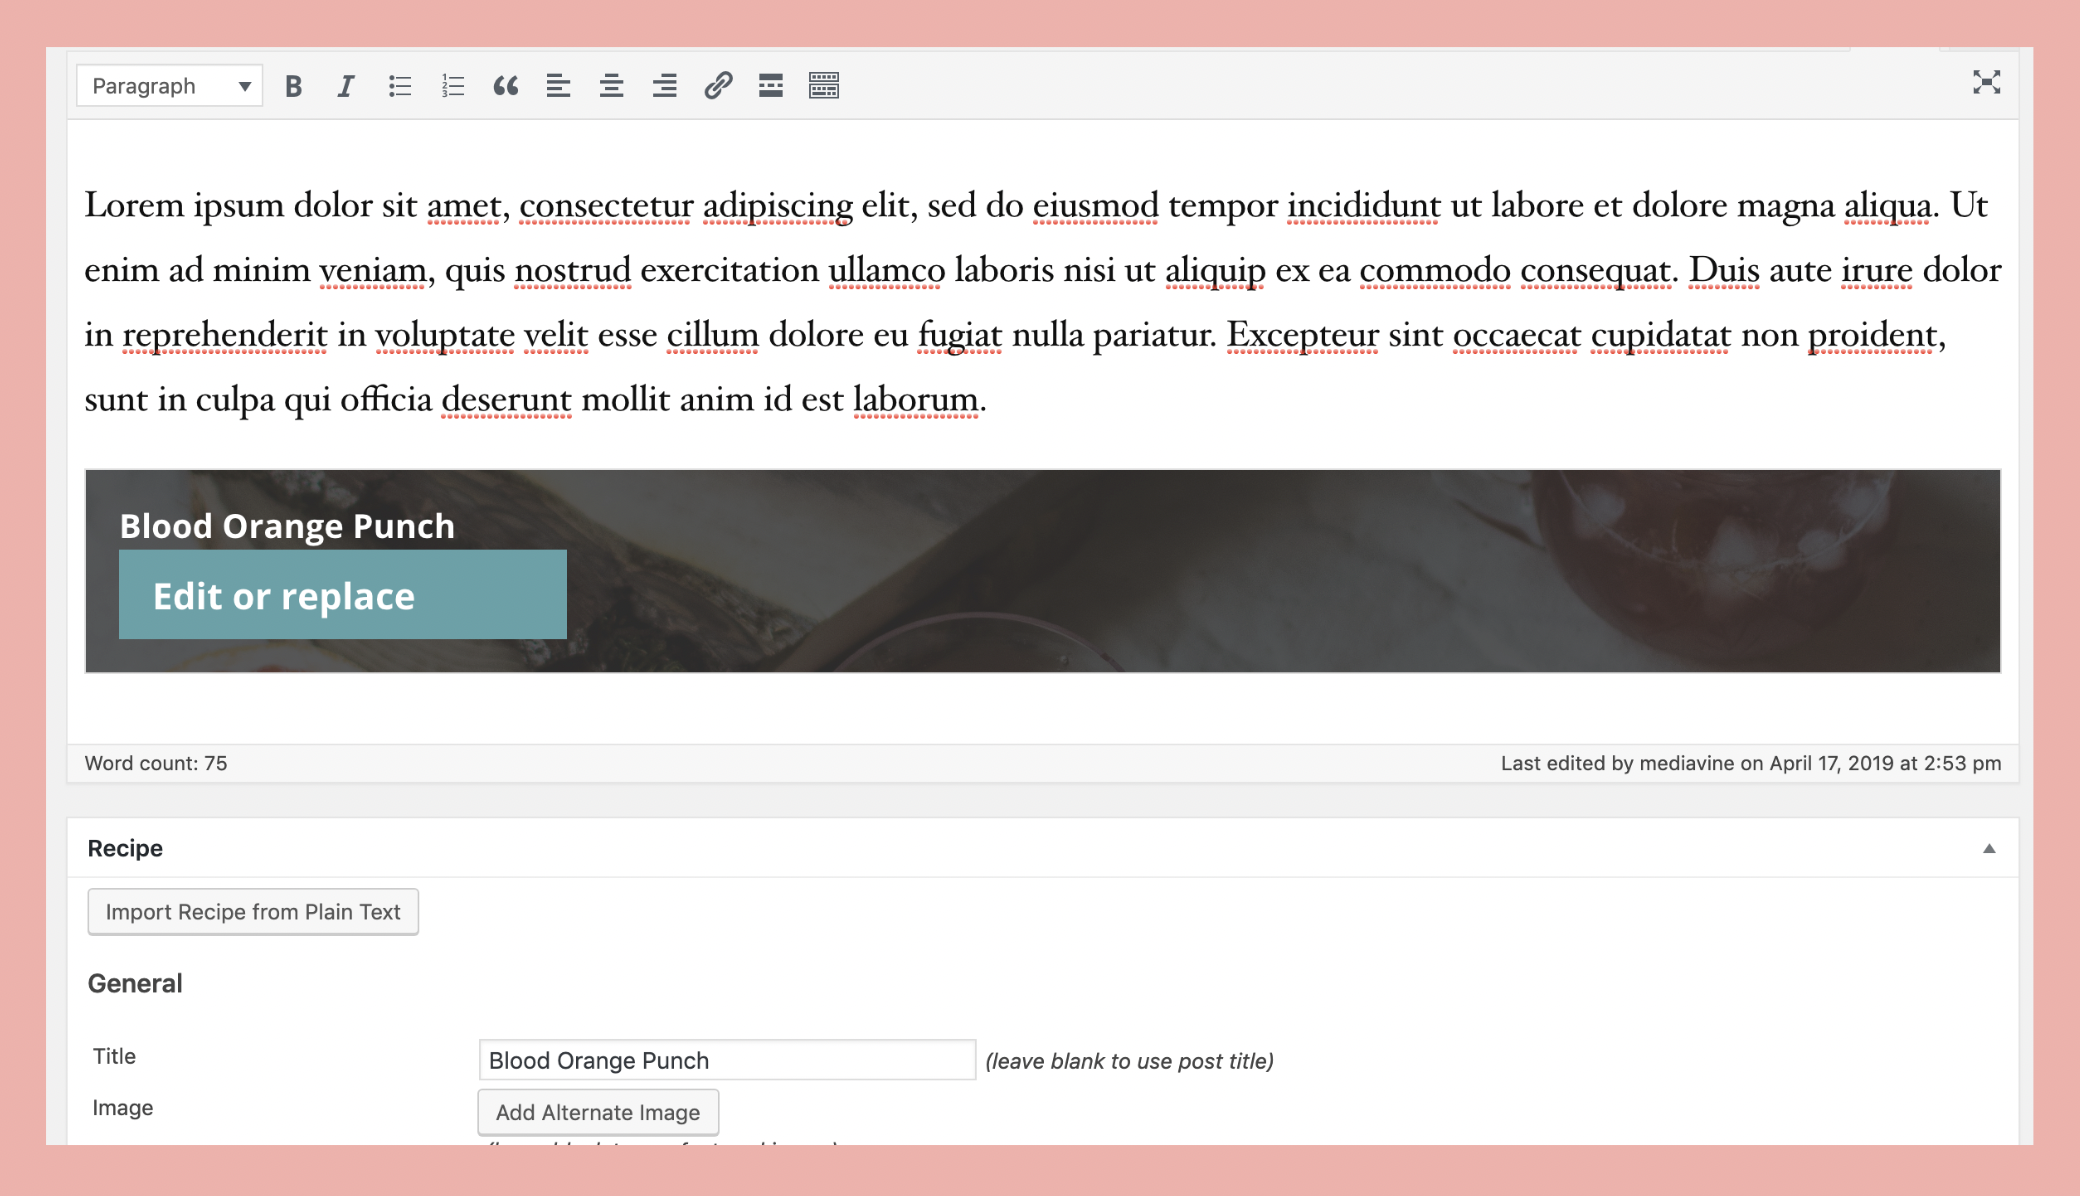Focus the recipe Title input field
The height and width of the screenshot is (1196, 2080).
[x=727, y=1060]
